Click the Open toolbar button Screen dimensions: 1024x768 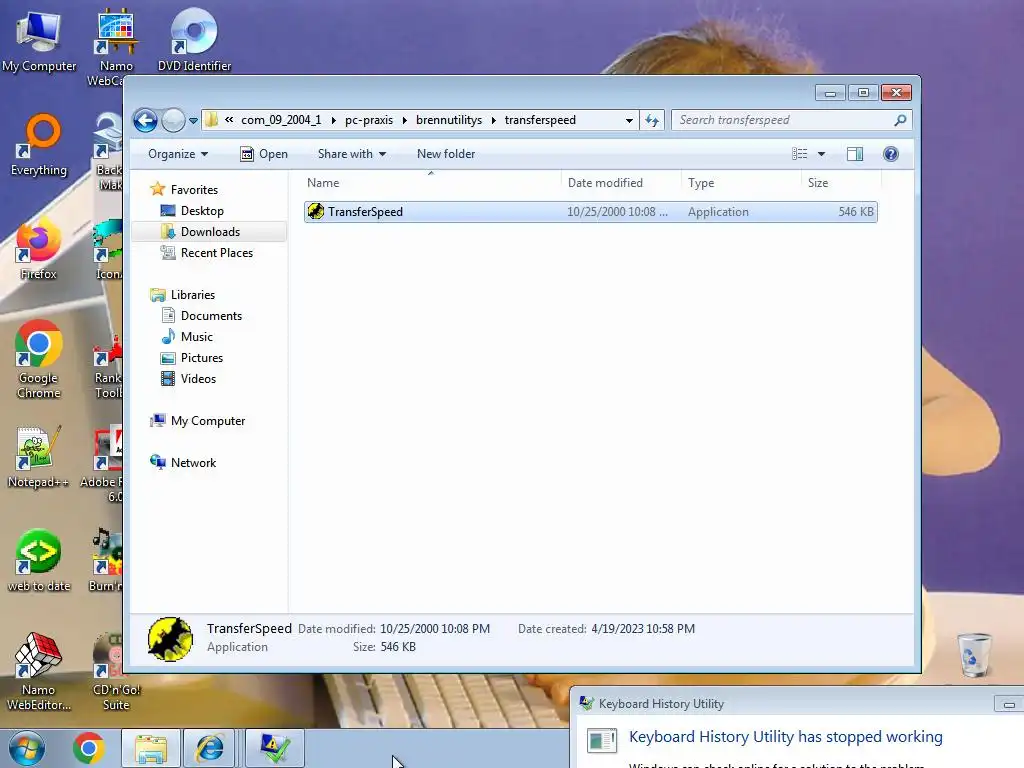tap(264, 154)
